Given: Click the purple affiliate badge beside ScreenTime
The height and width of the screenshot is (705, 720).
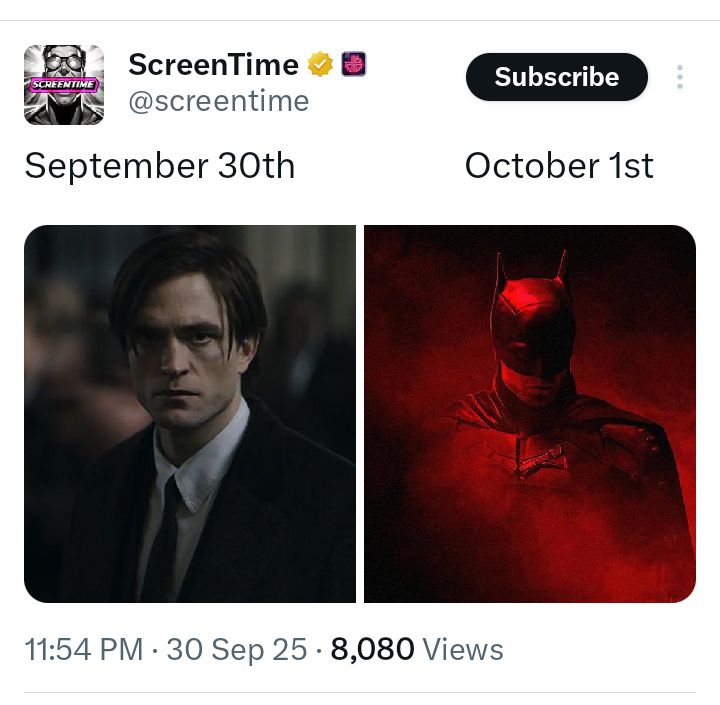Looking at the screenshot, I should tap(354, 65).
